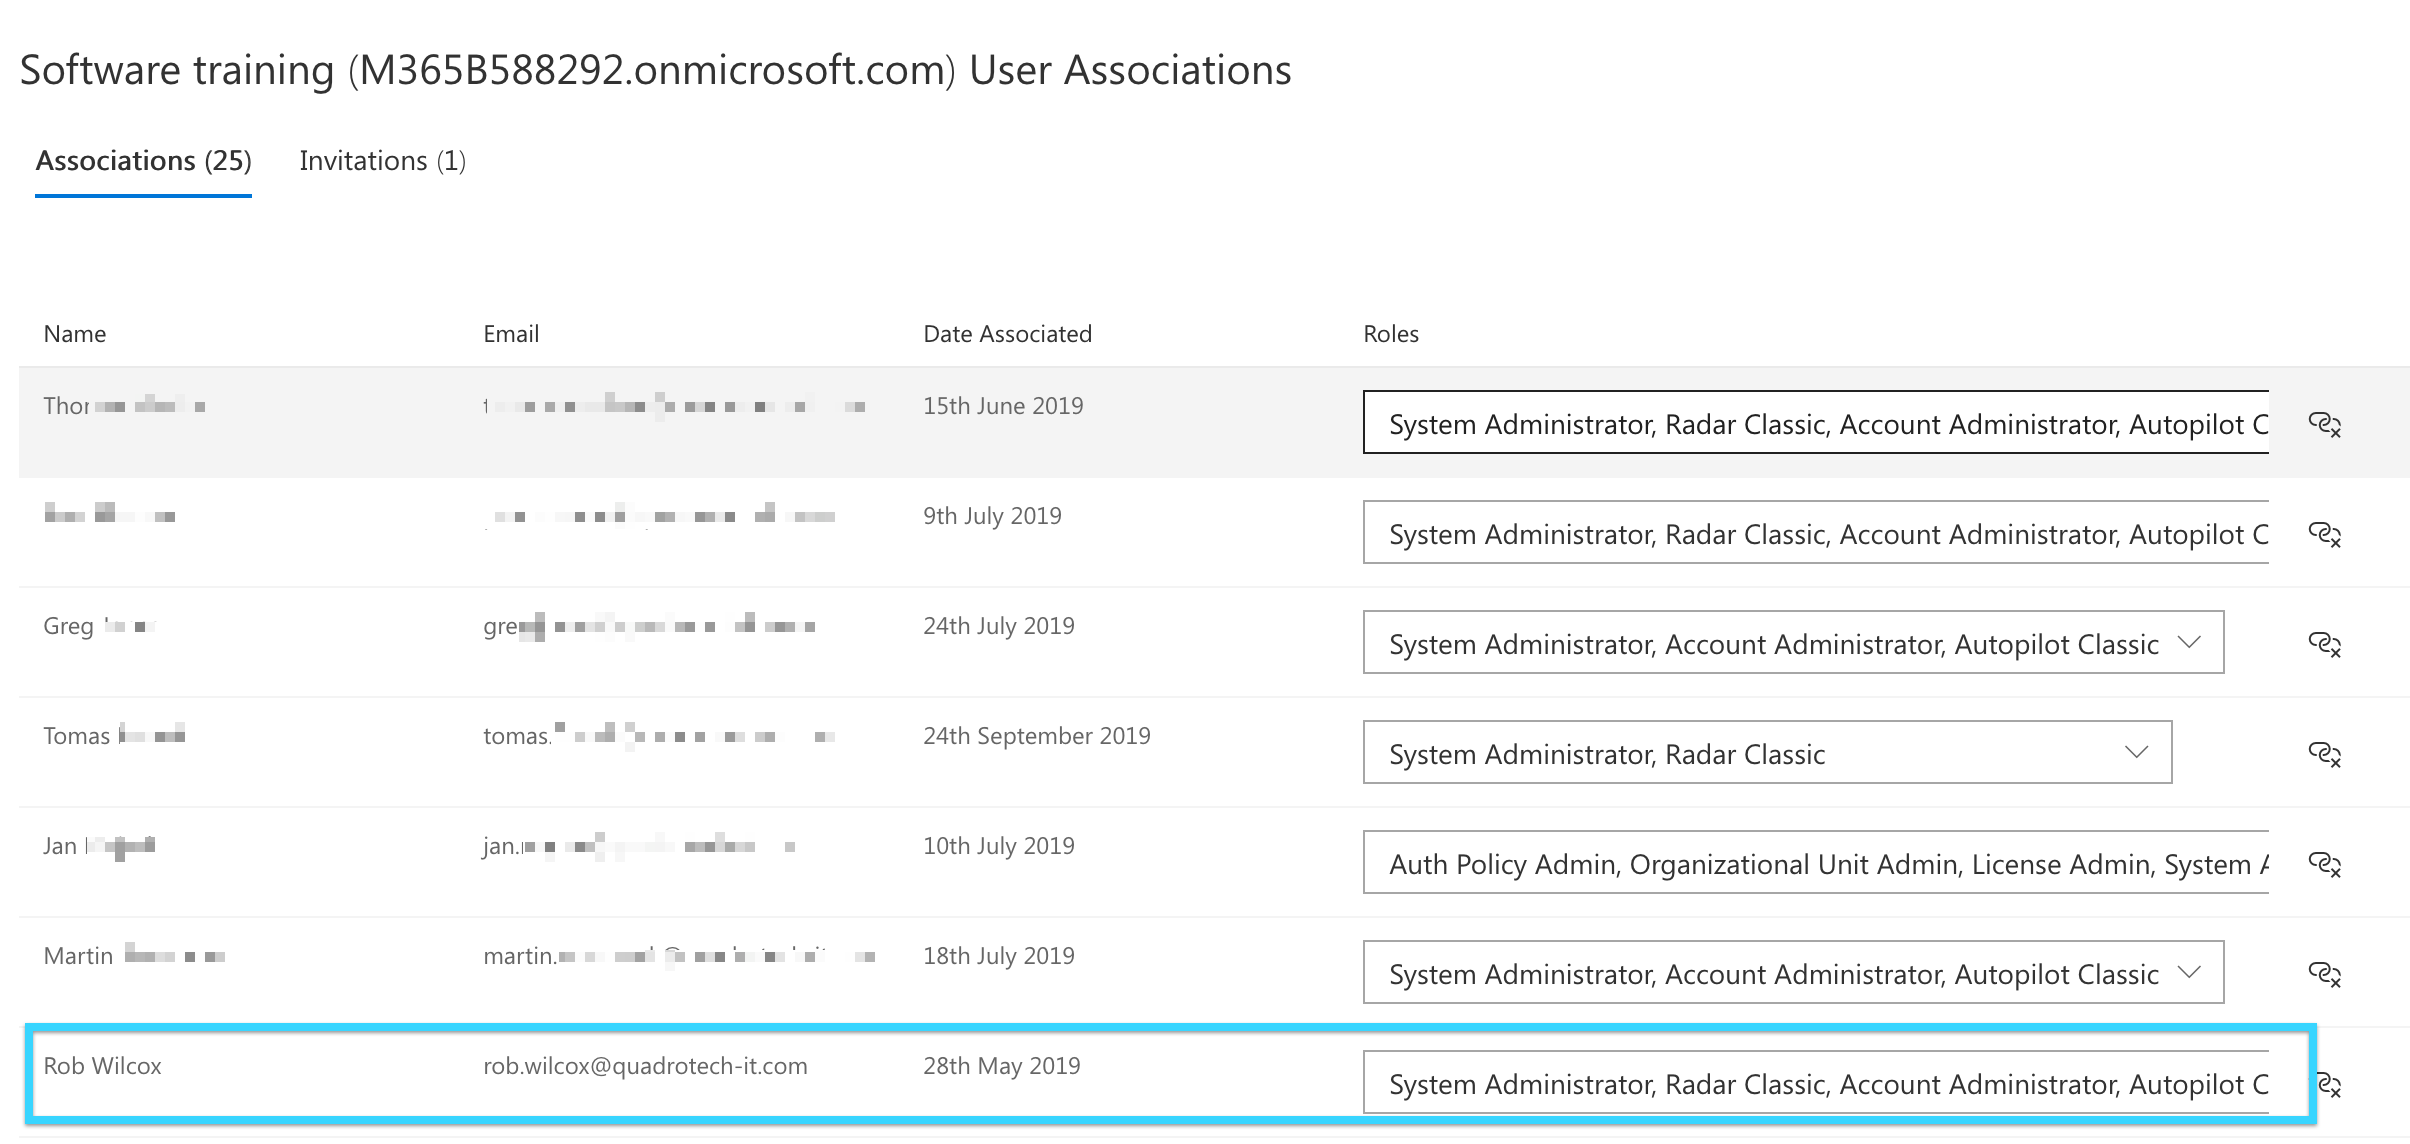Expand Greg's roles dropdown chevron
The width and height of the screenshot is (2410, 1144).
(2189, 642)
